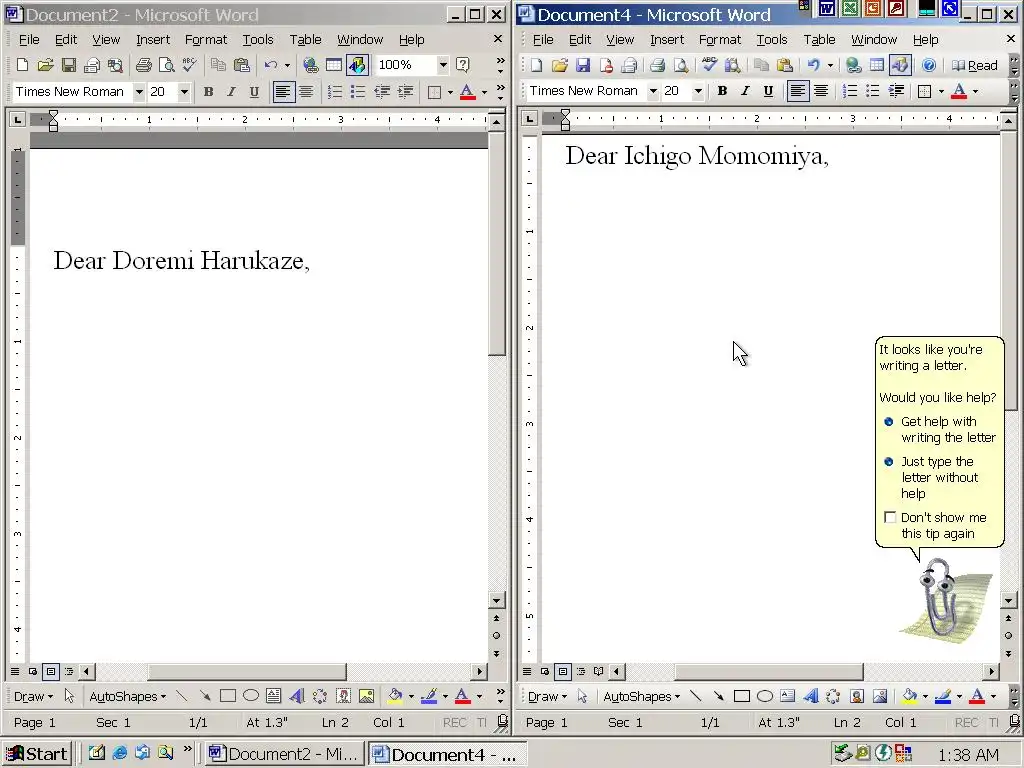Toggle Bold in Document4 formatting toolbar
The width and height of the screenshot is (1024, 768).
click(x=722, y=91)
